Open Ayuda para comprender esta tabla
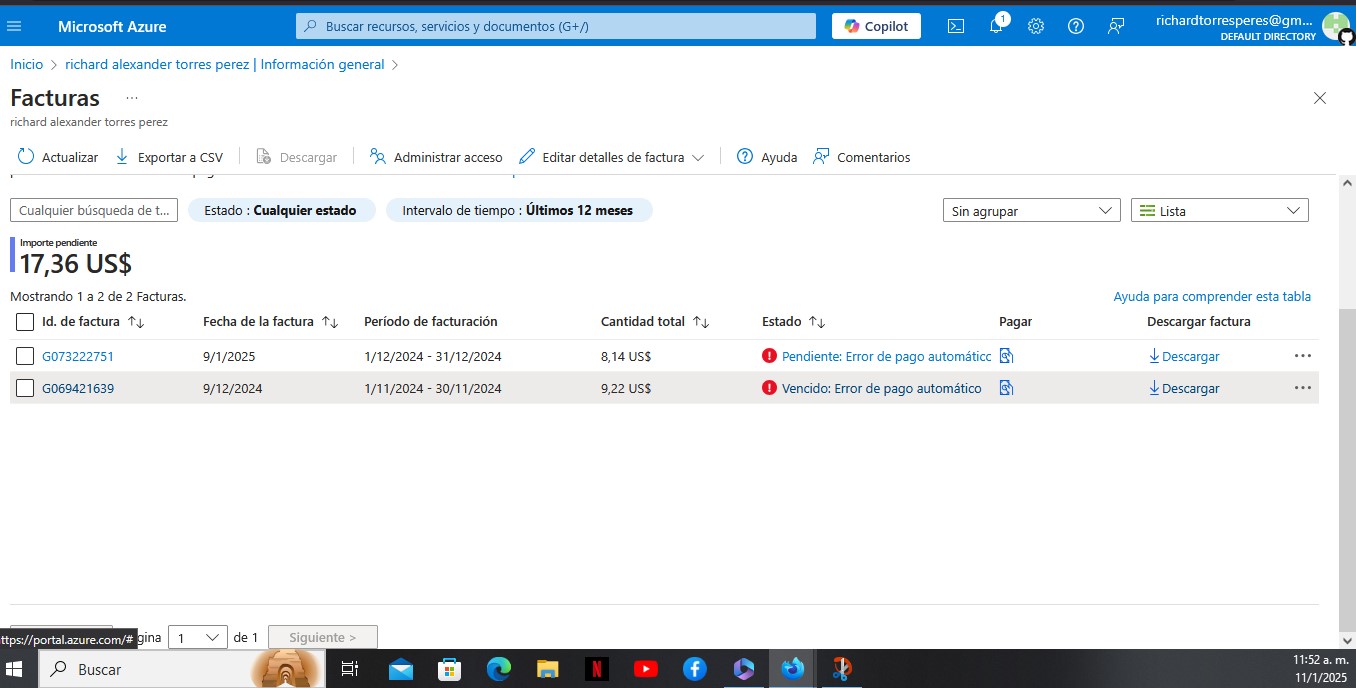 click(x=1212, y=296)
